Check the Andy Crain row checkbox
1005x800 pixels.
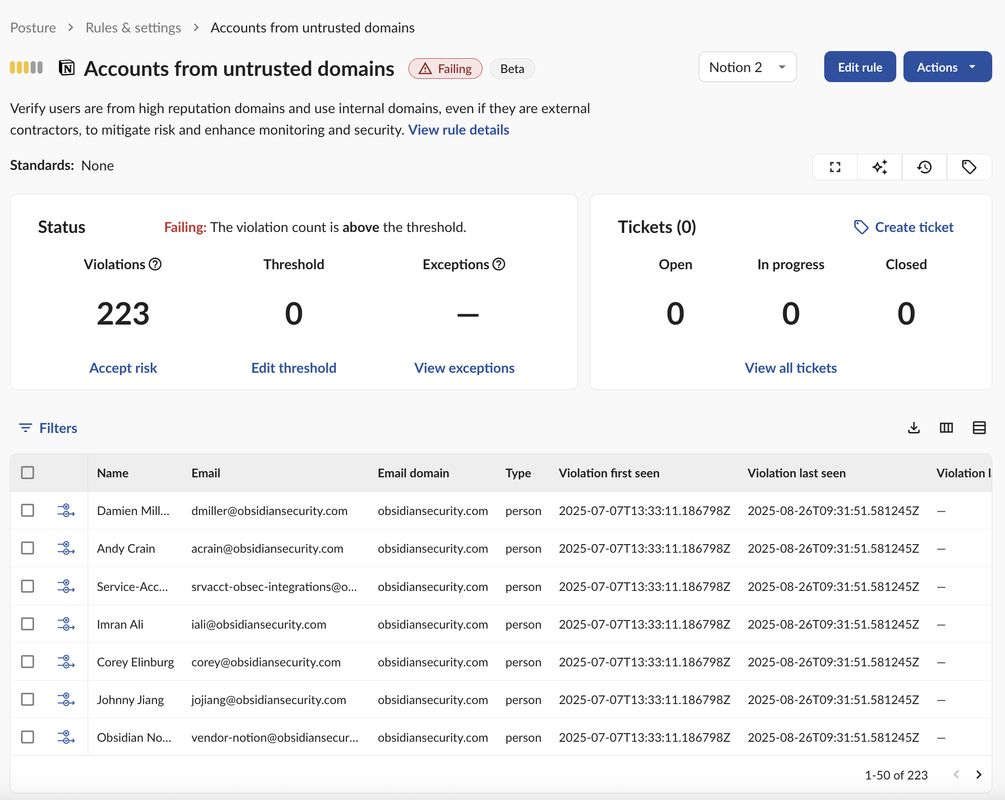tap(28, 548)
